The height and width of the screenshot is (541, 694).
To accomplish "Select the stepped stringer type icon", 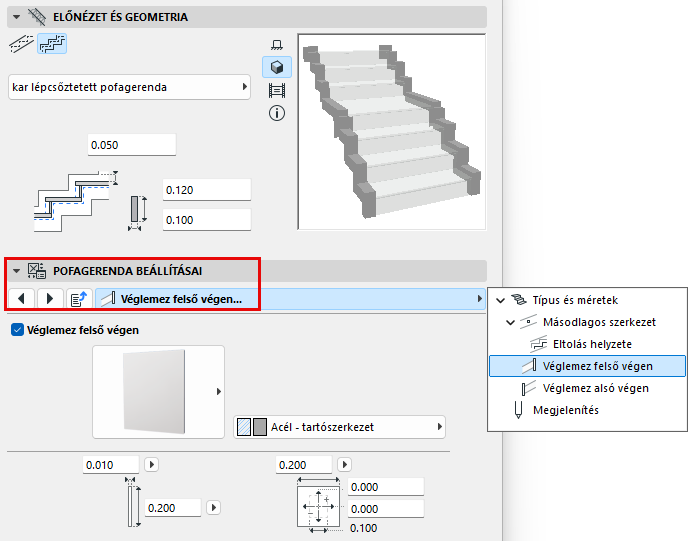I will tap(52, 44).
